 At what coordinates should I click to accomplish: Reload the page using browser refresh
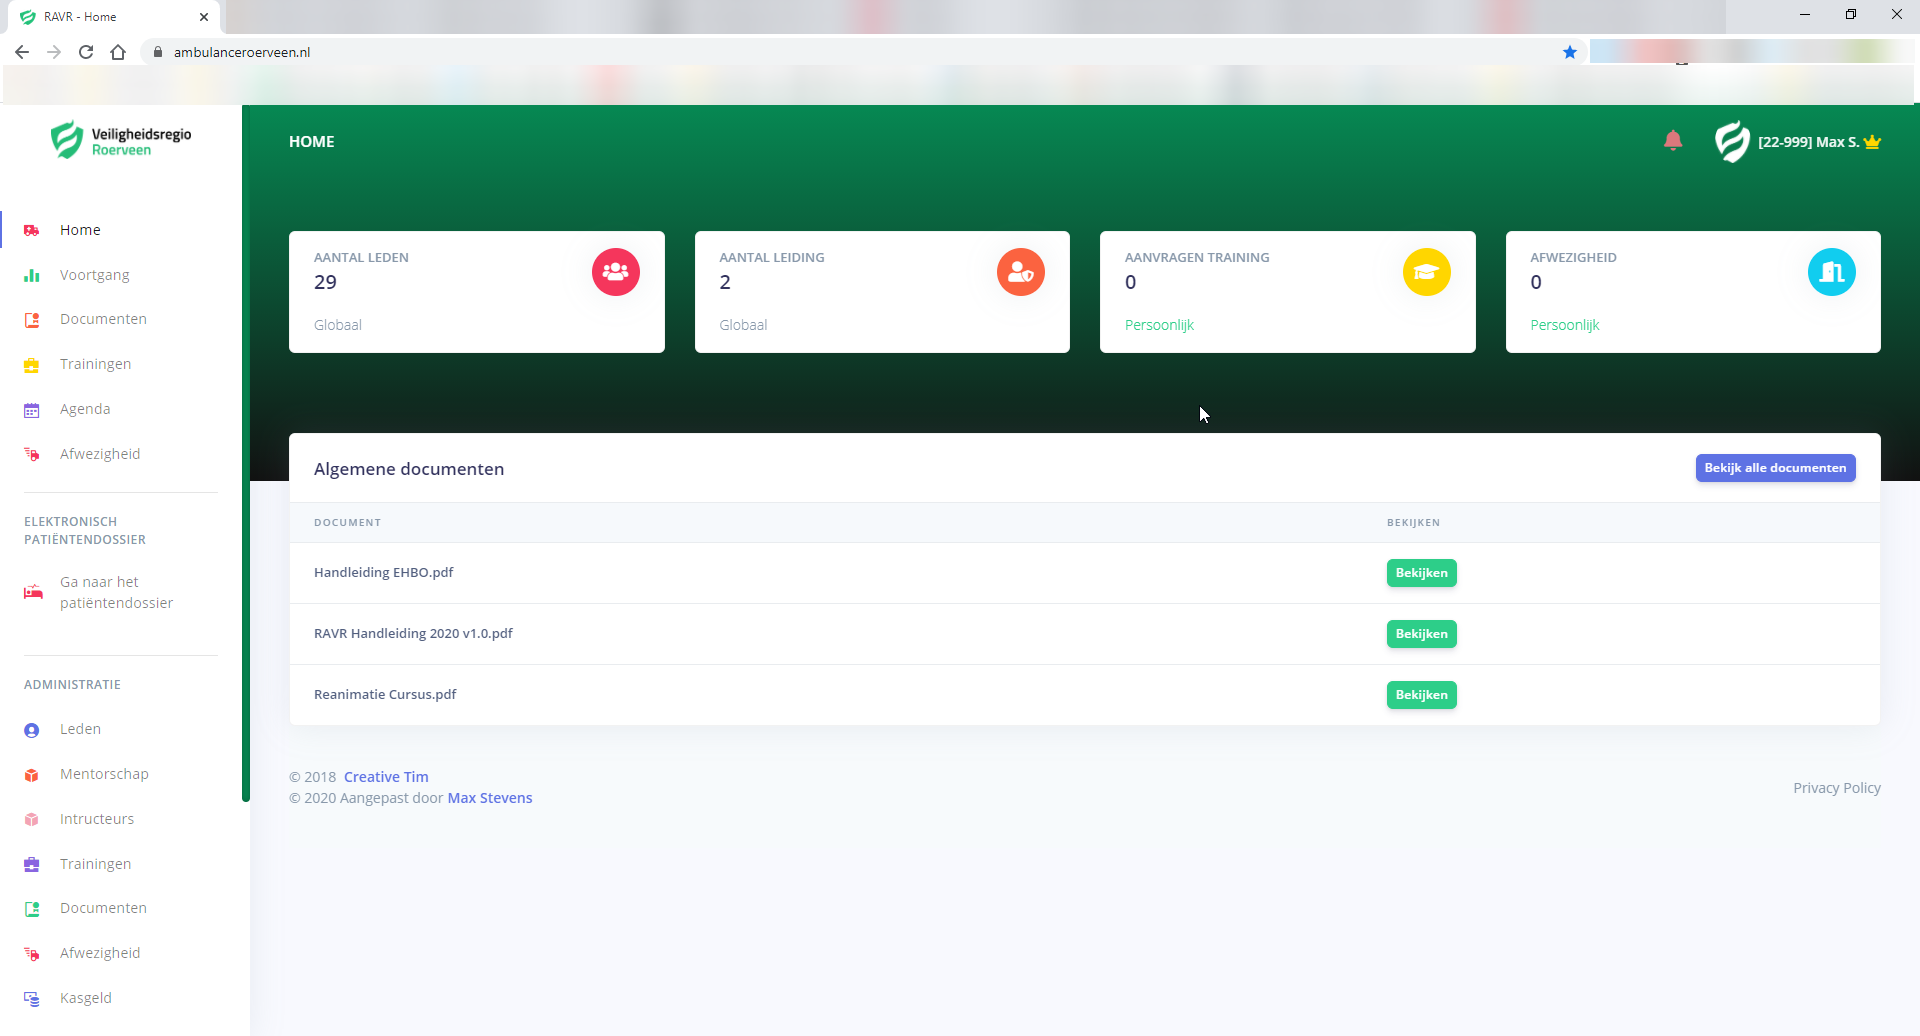point(86,52)
